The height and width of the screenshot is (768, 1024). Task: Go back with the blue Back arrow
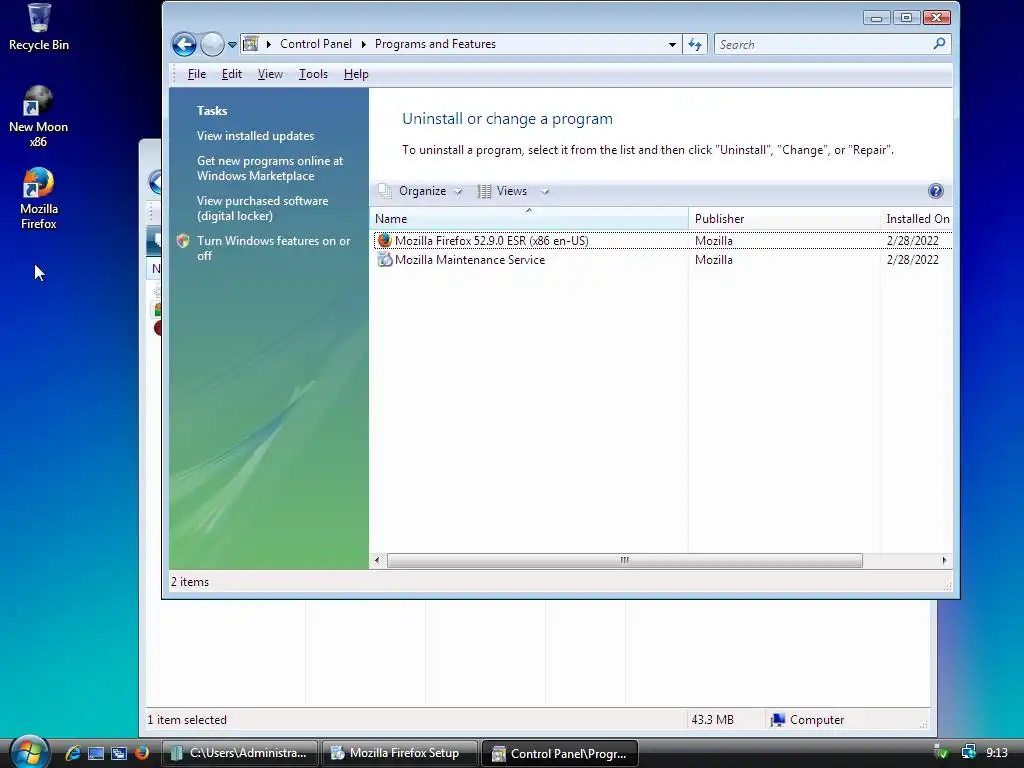(184, 44)
